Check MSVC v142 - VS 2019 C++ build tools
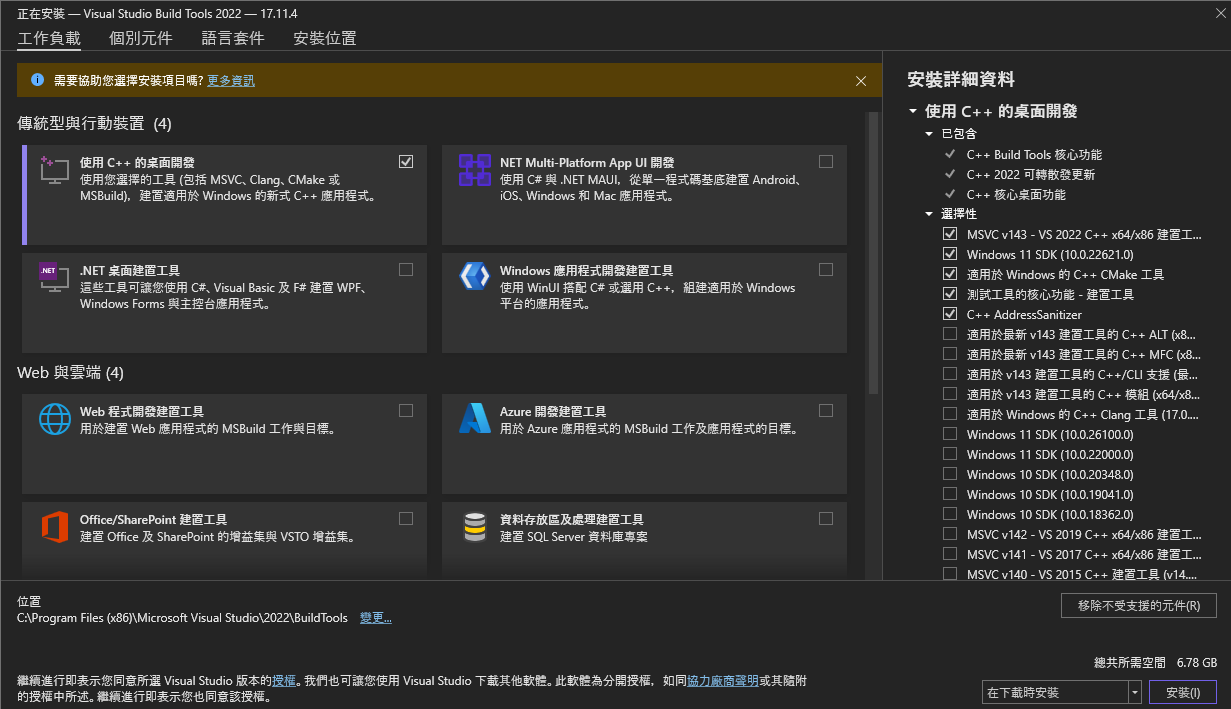The width and height of the screenshot is (1231, 709). [950, 534]
